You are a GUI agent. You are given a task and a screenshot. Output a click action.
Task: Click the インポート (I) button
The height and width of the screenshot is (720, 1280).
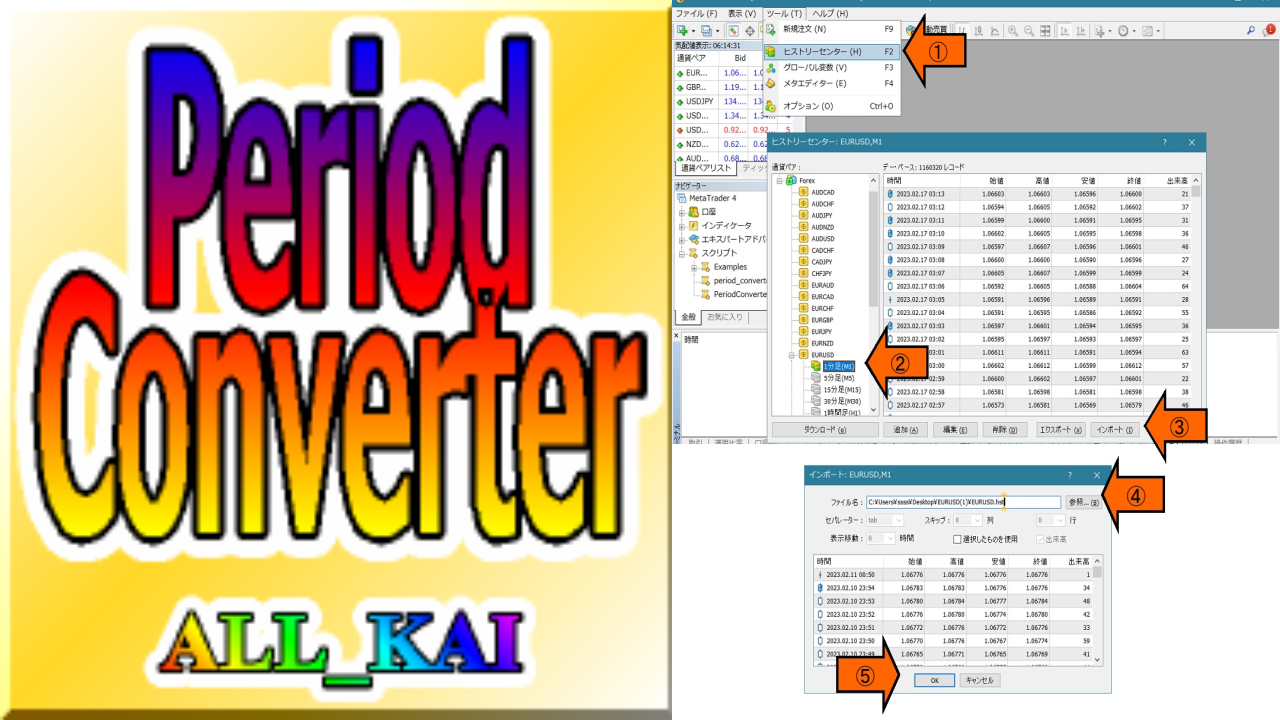1115,429
